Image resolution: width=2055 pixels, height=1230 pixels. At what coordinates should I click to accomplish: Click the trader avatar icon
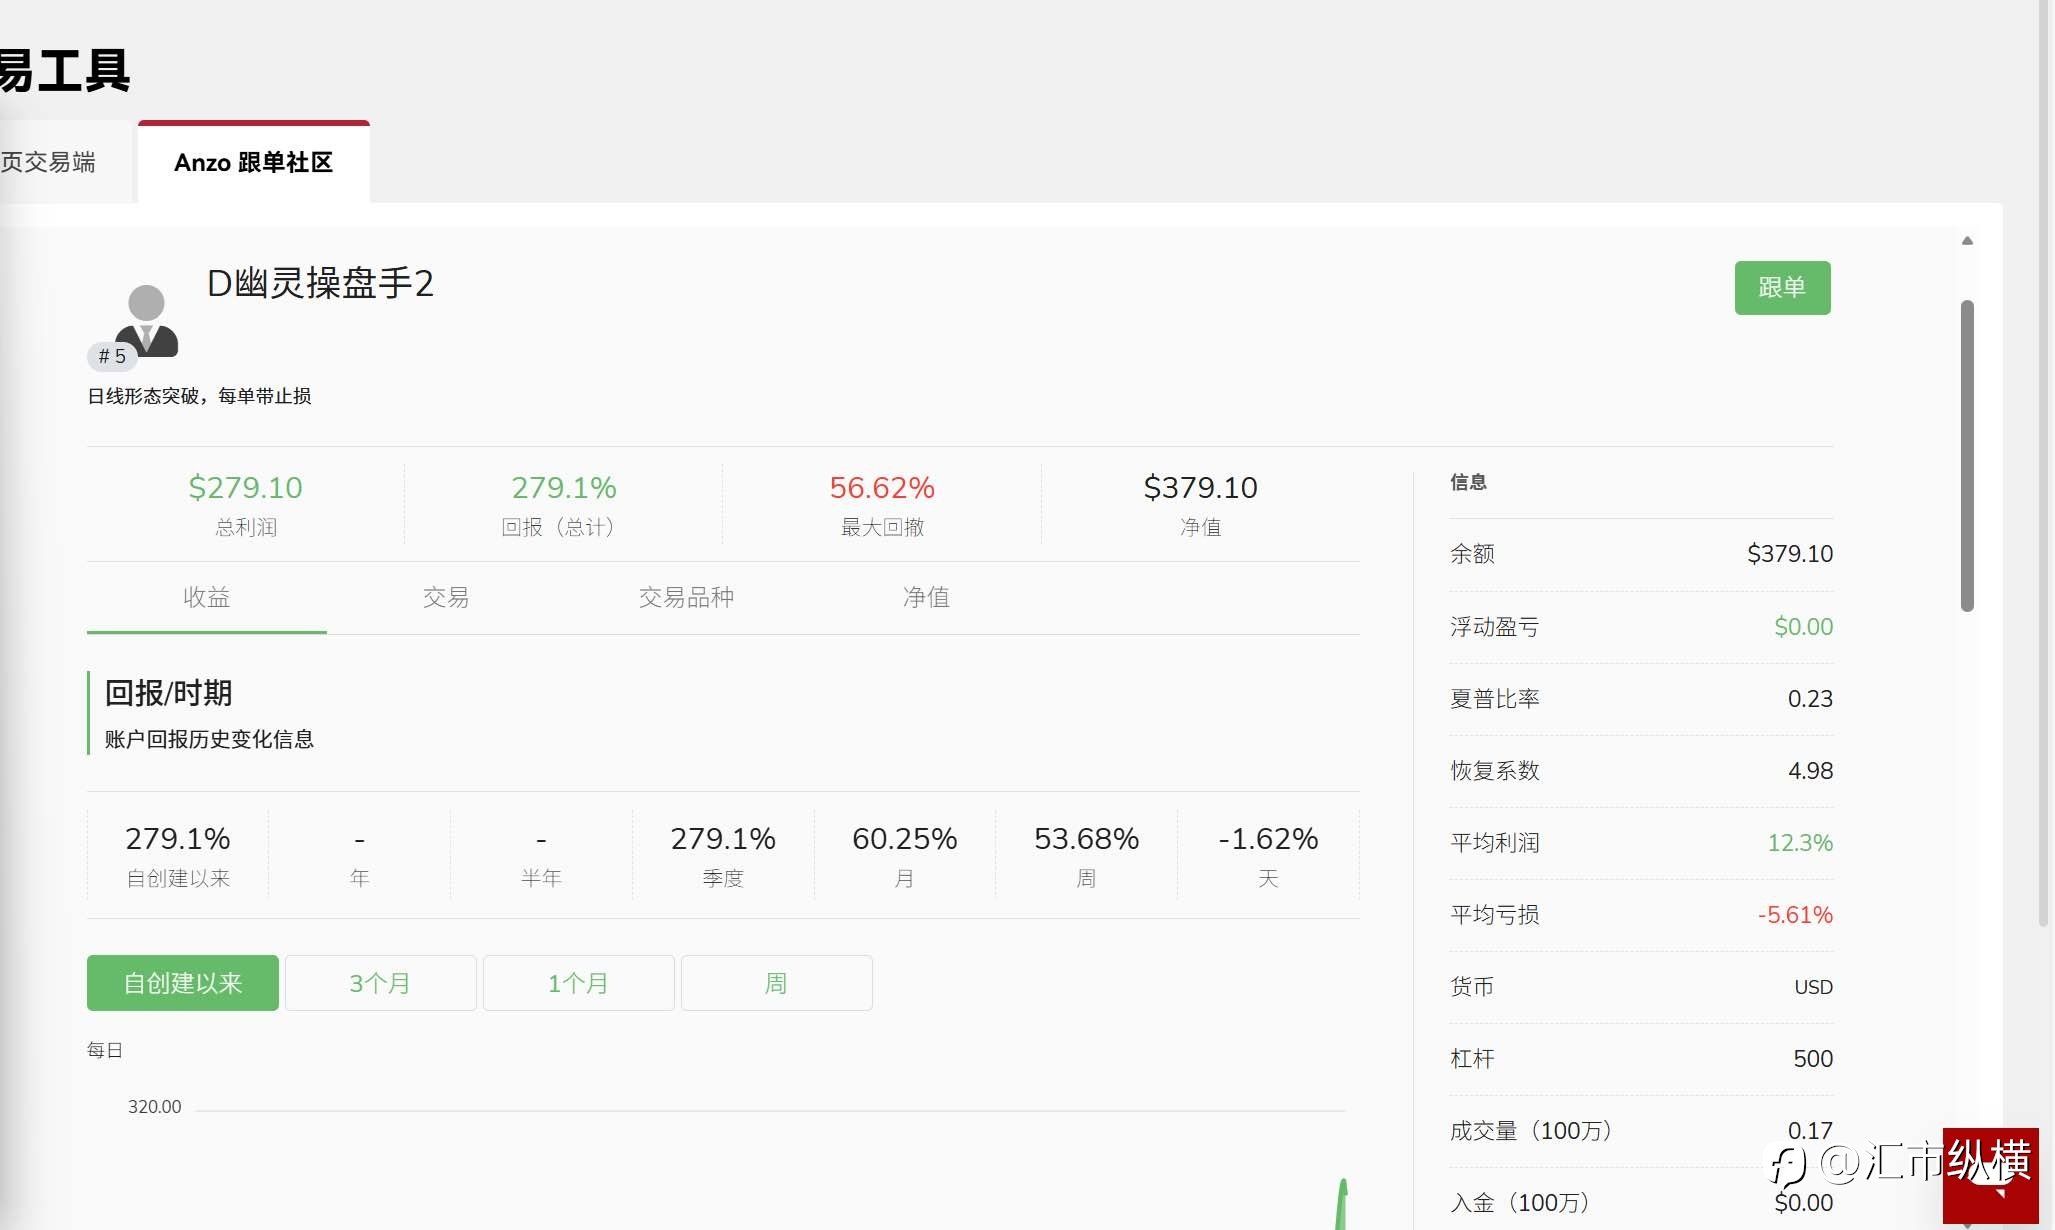click(x=147, y=320)
